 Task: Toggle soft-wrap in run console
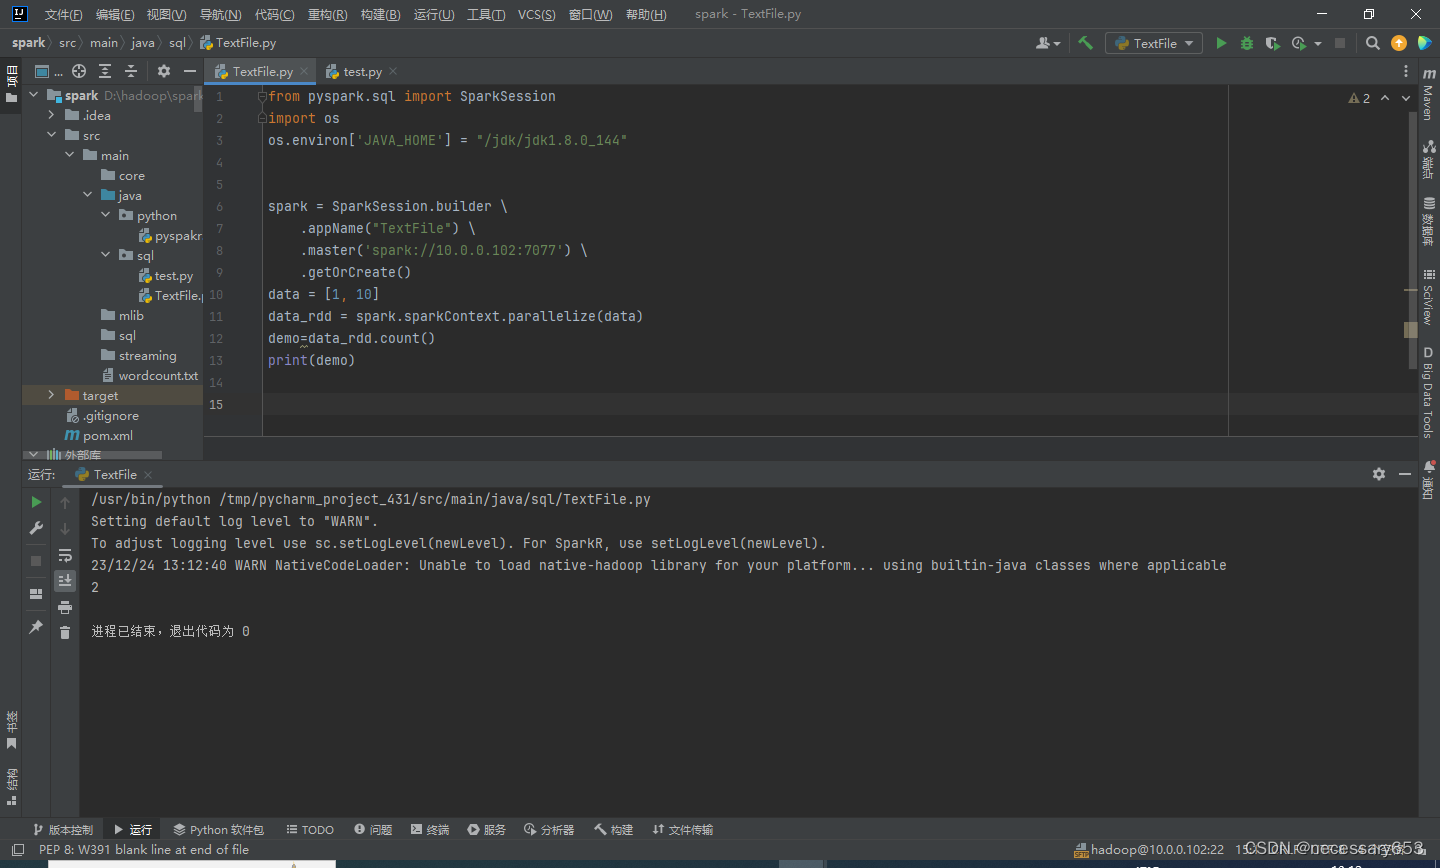[65, 555]
